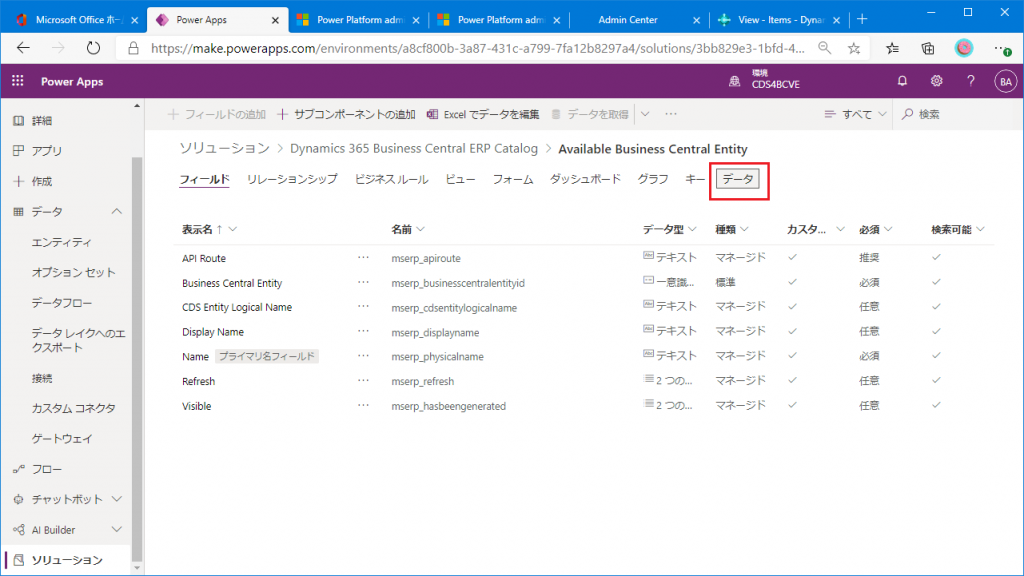
Task: Switch to Microsoft Office browser tab
Action: 77,20
